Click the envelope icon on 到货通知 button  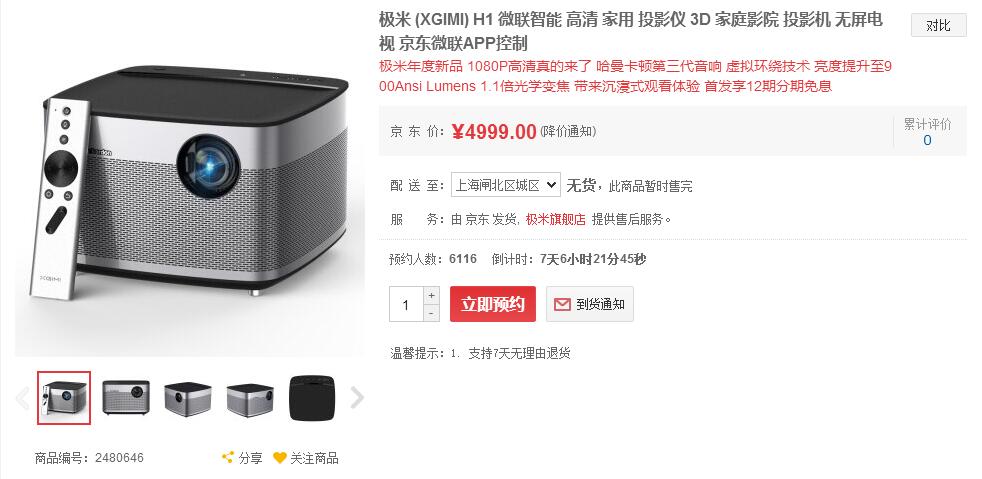(562, 304)
